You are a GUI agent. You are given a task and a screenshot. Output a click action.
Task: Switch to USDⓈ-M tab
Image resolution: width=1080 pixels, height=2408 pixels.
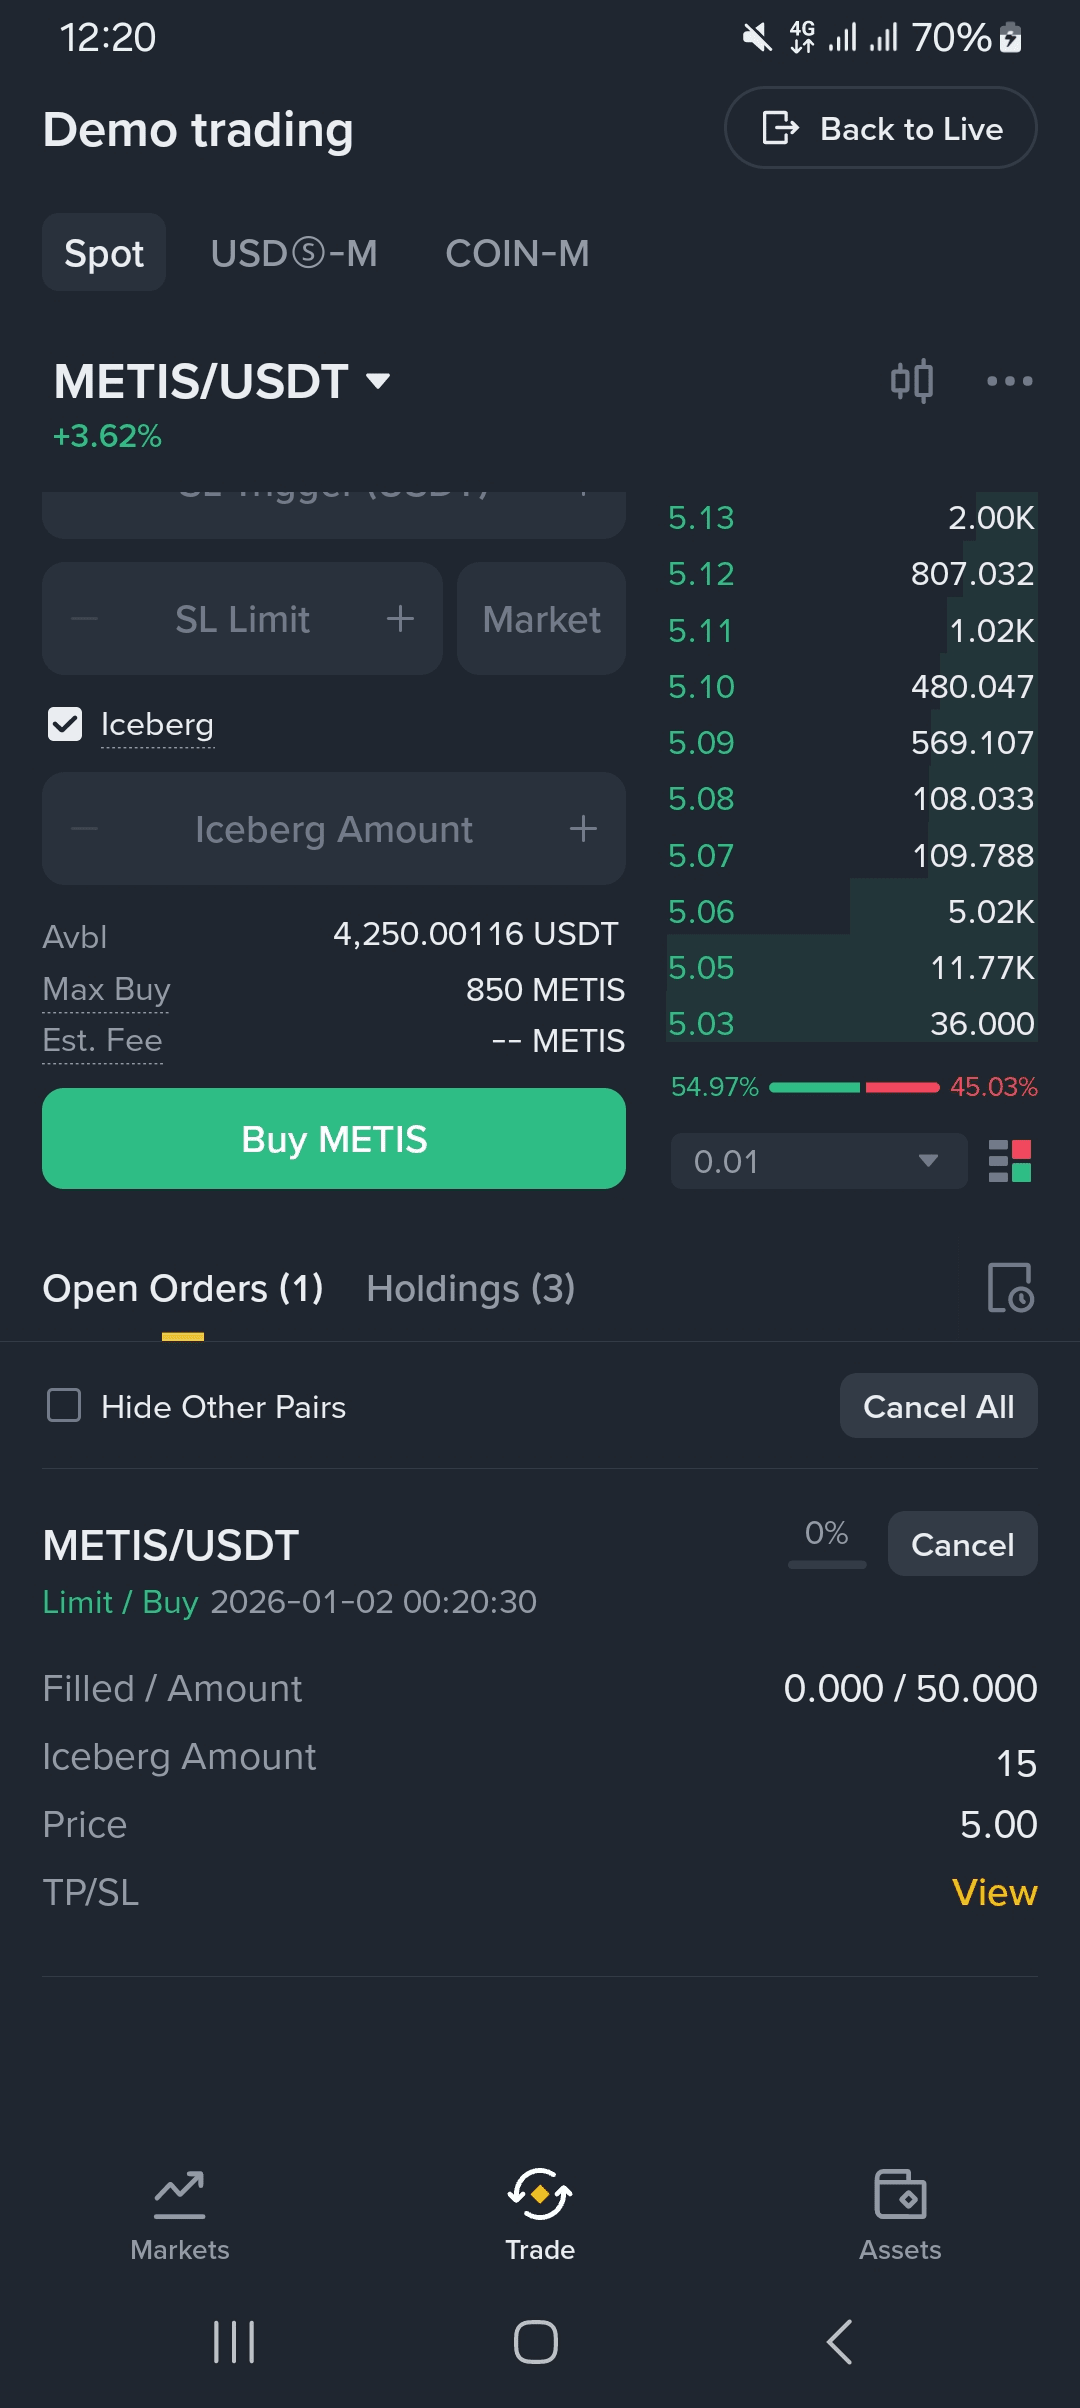(294, 253)
